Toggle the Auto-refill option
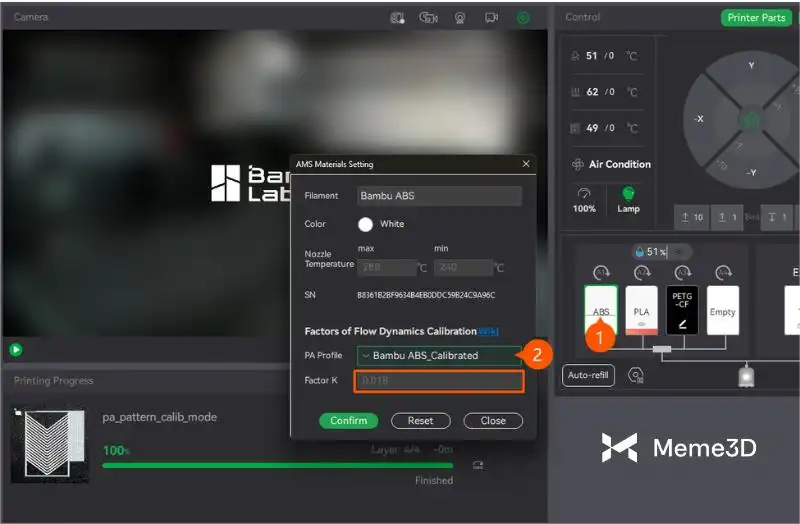The image size is (800, 524). 588,375
